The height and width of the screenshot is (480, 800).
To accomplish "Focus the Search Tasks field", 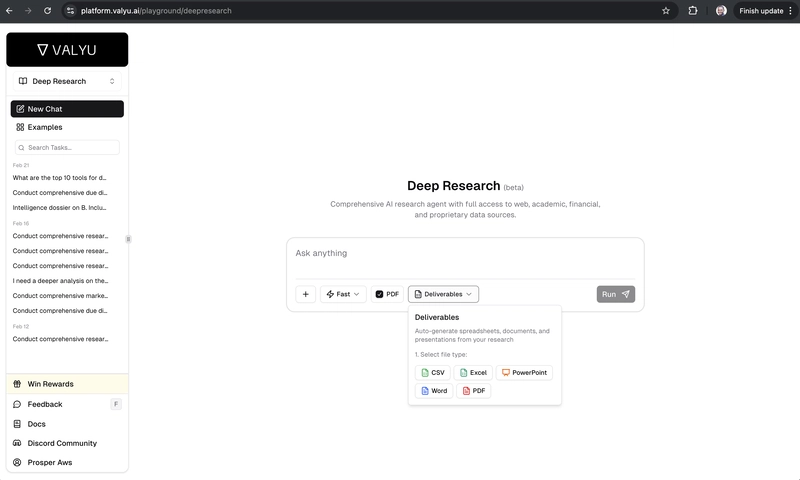I will pos(67,147).
